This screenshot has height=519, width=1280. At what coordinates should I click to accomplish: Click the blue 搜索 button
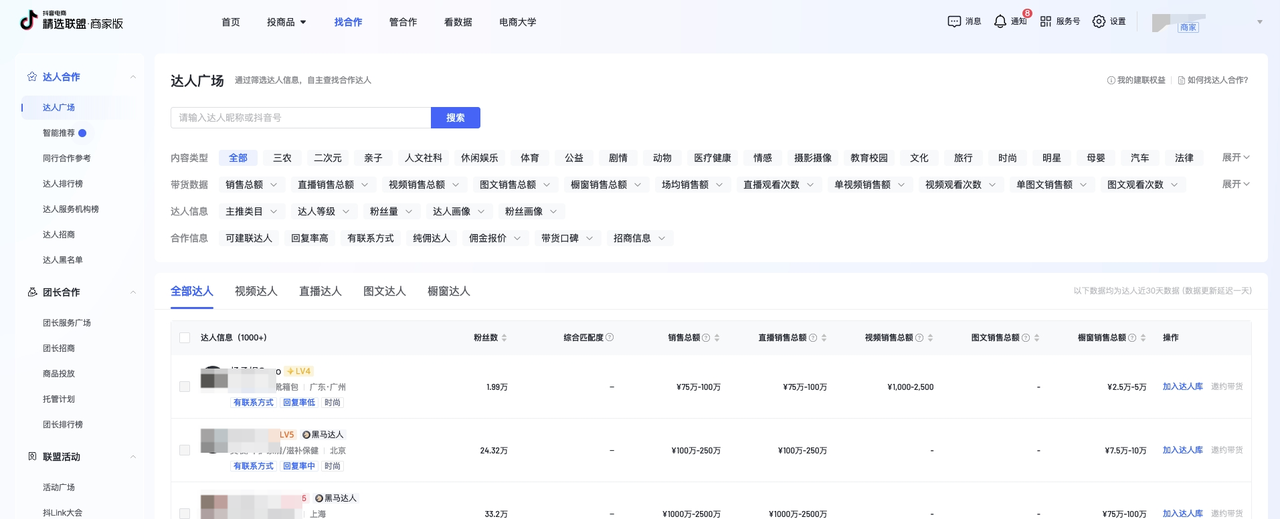pyautogui.click(x=455, y=118)
